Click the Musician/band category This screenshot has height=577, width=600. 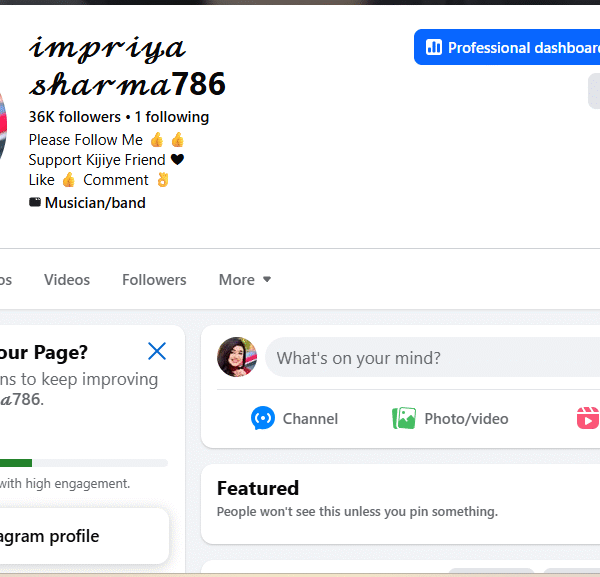(x=95, y=203)
